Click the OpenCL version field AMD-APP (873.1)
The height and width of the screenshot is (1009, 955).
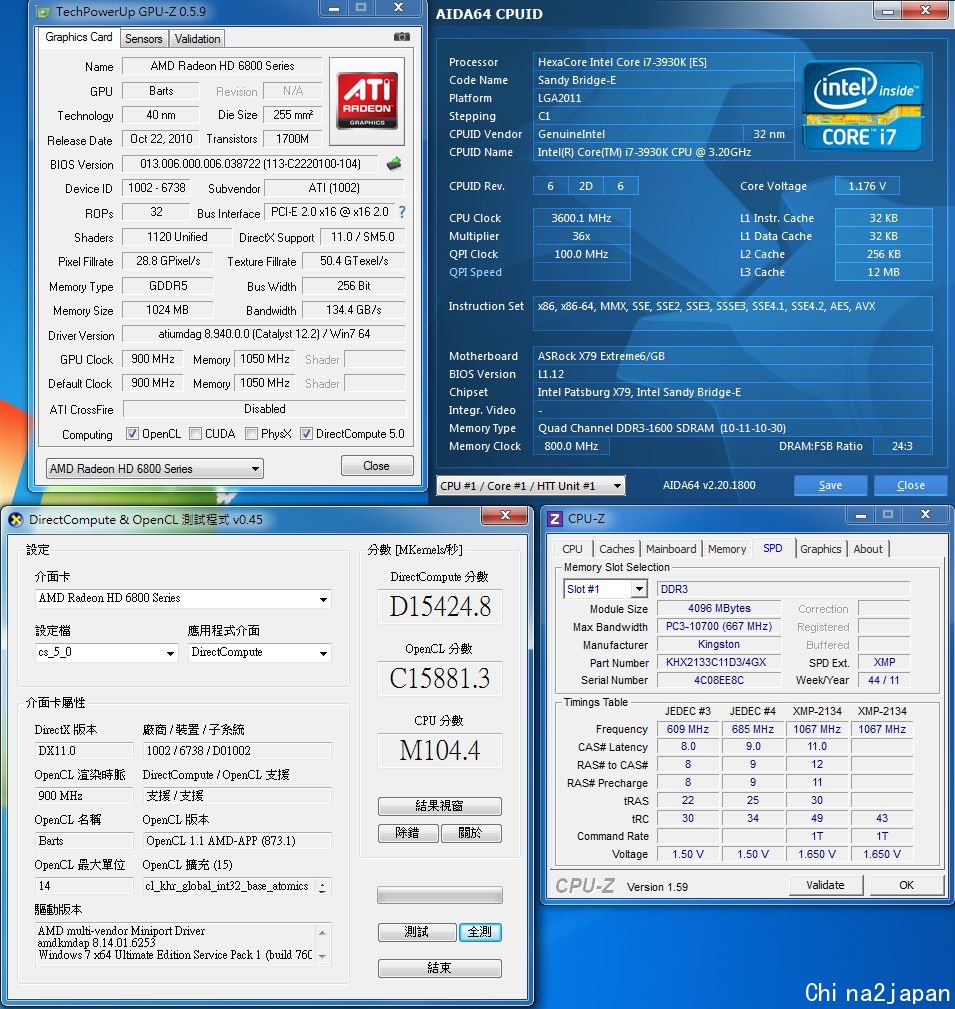(x=237, y=841)
